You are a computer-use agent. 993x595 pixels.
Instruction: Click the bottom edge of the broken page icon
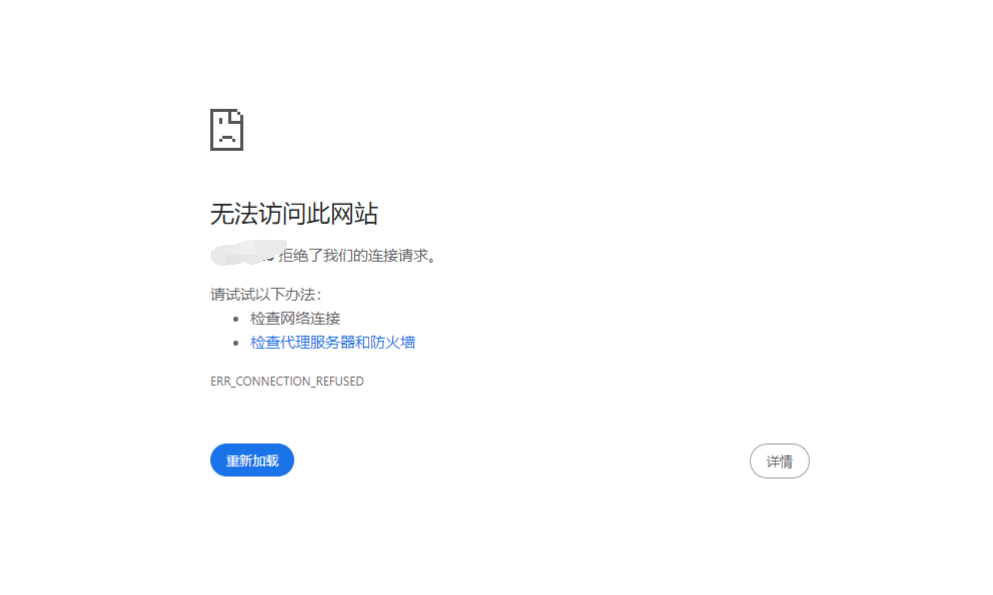(227, 147)
